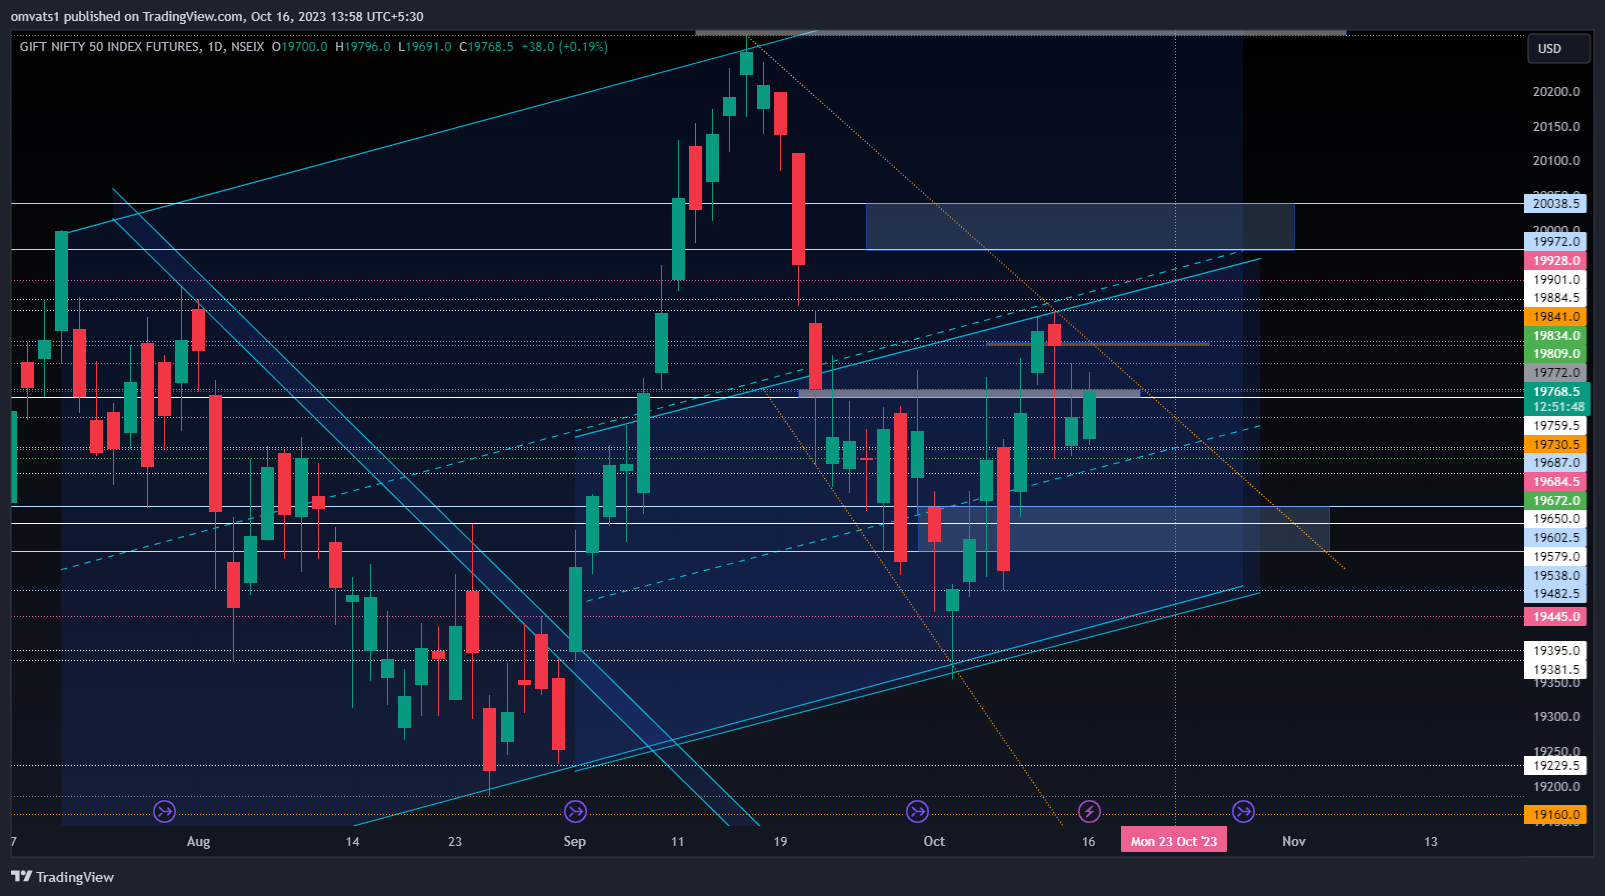Select the 19759.5 price label
The height and width of the screenshot is (896, 1605).
1556,426
